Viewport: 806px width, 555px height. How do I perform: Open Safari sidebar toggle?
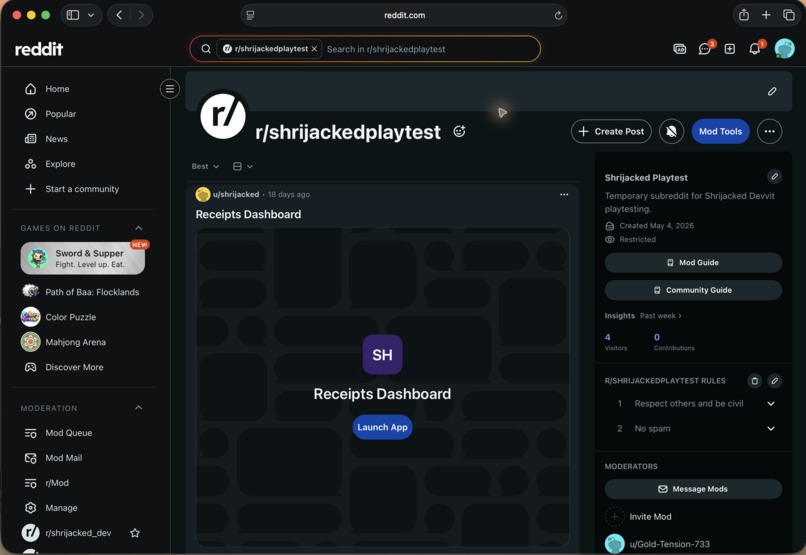73,15
